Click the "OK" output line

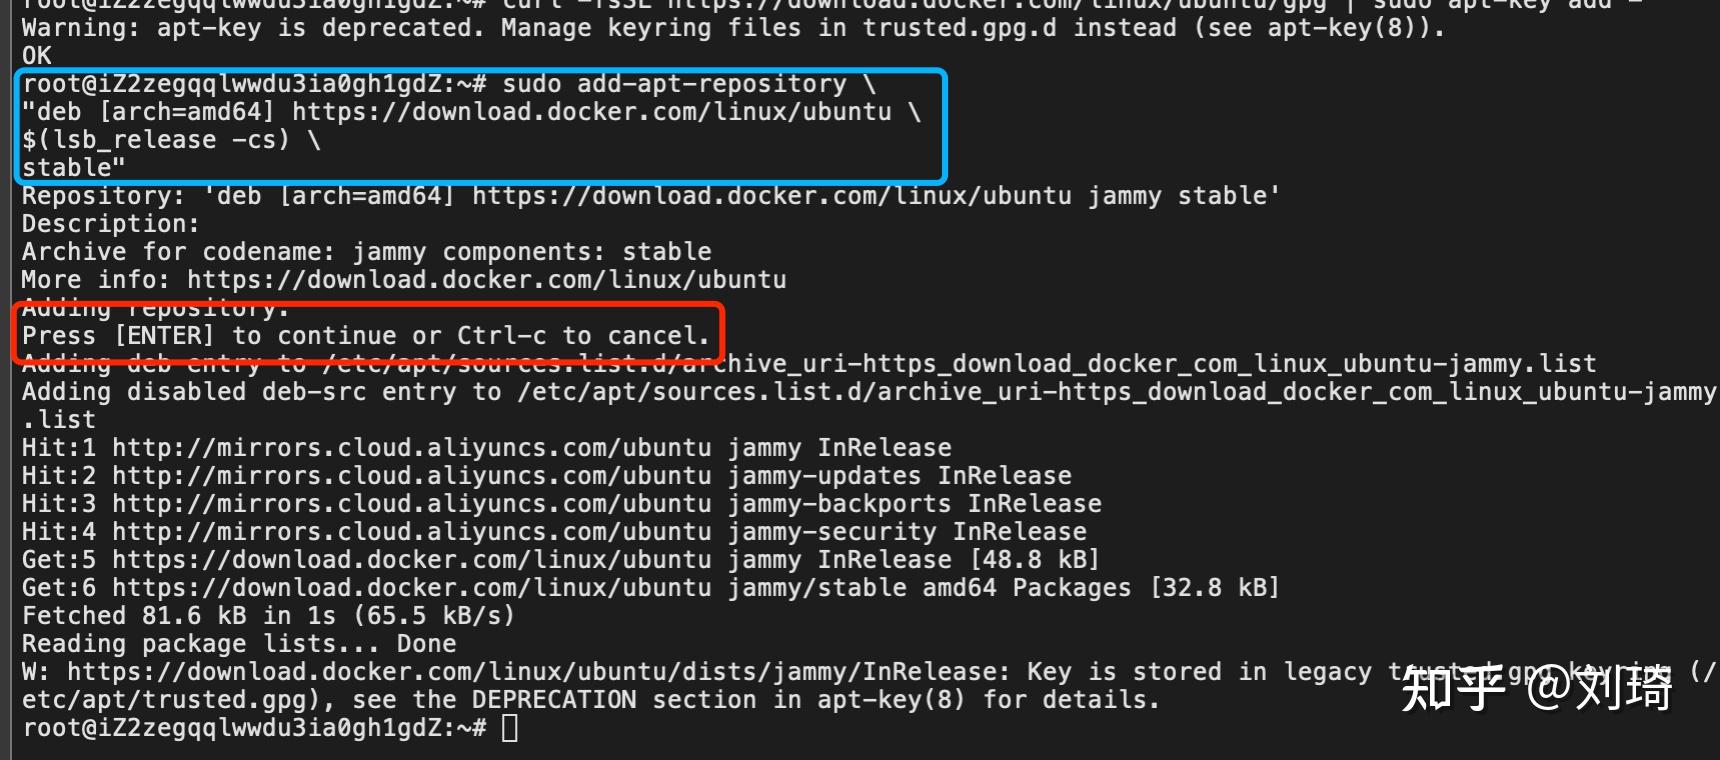pyautogui.click(x=37, y=56)
